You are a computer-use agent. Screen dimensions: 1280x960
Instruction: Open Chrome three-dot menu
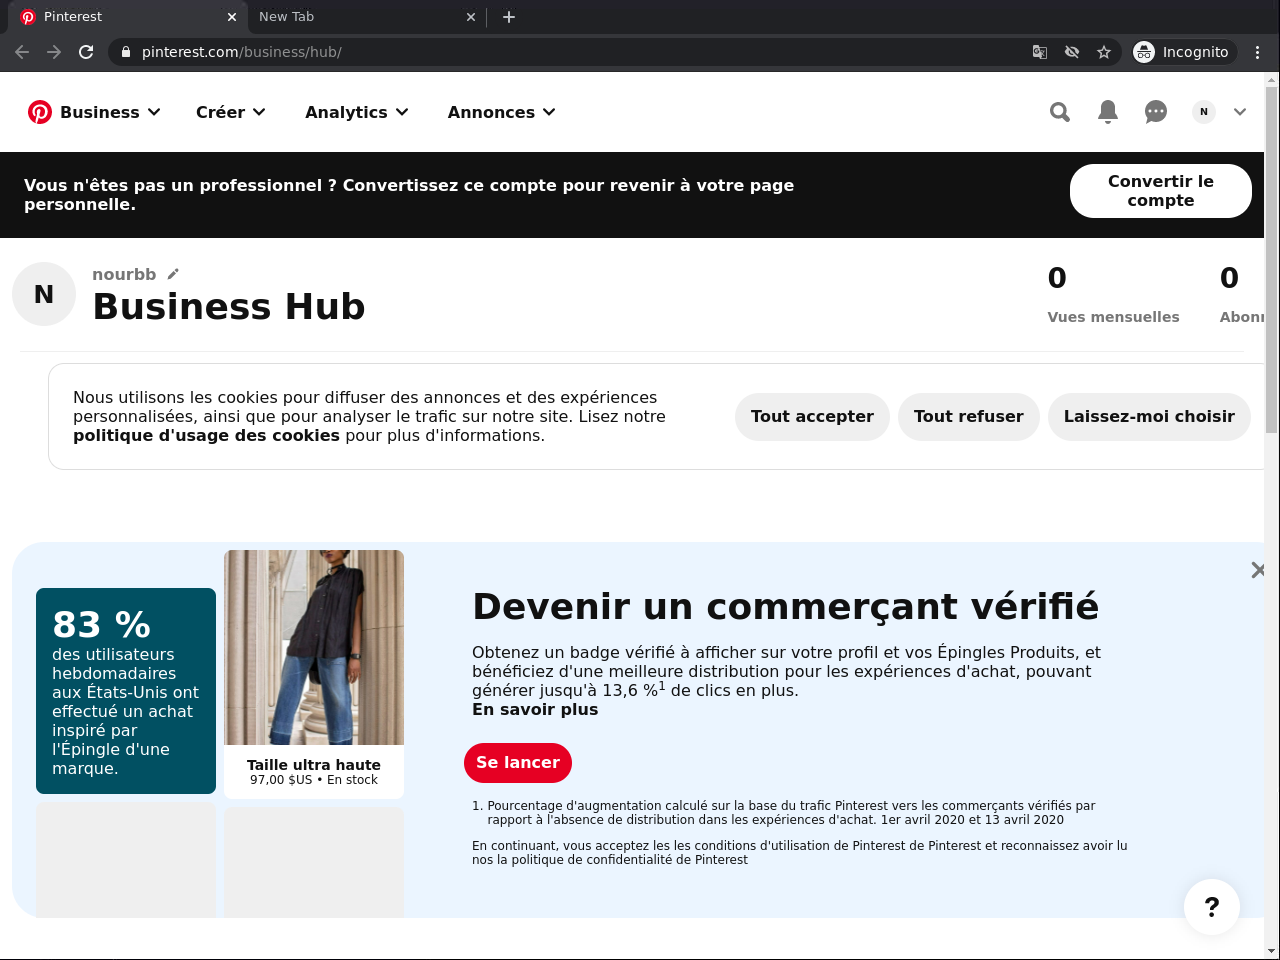[x=1258, y=52]
